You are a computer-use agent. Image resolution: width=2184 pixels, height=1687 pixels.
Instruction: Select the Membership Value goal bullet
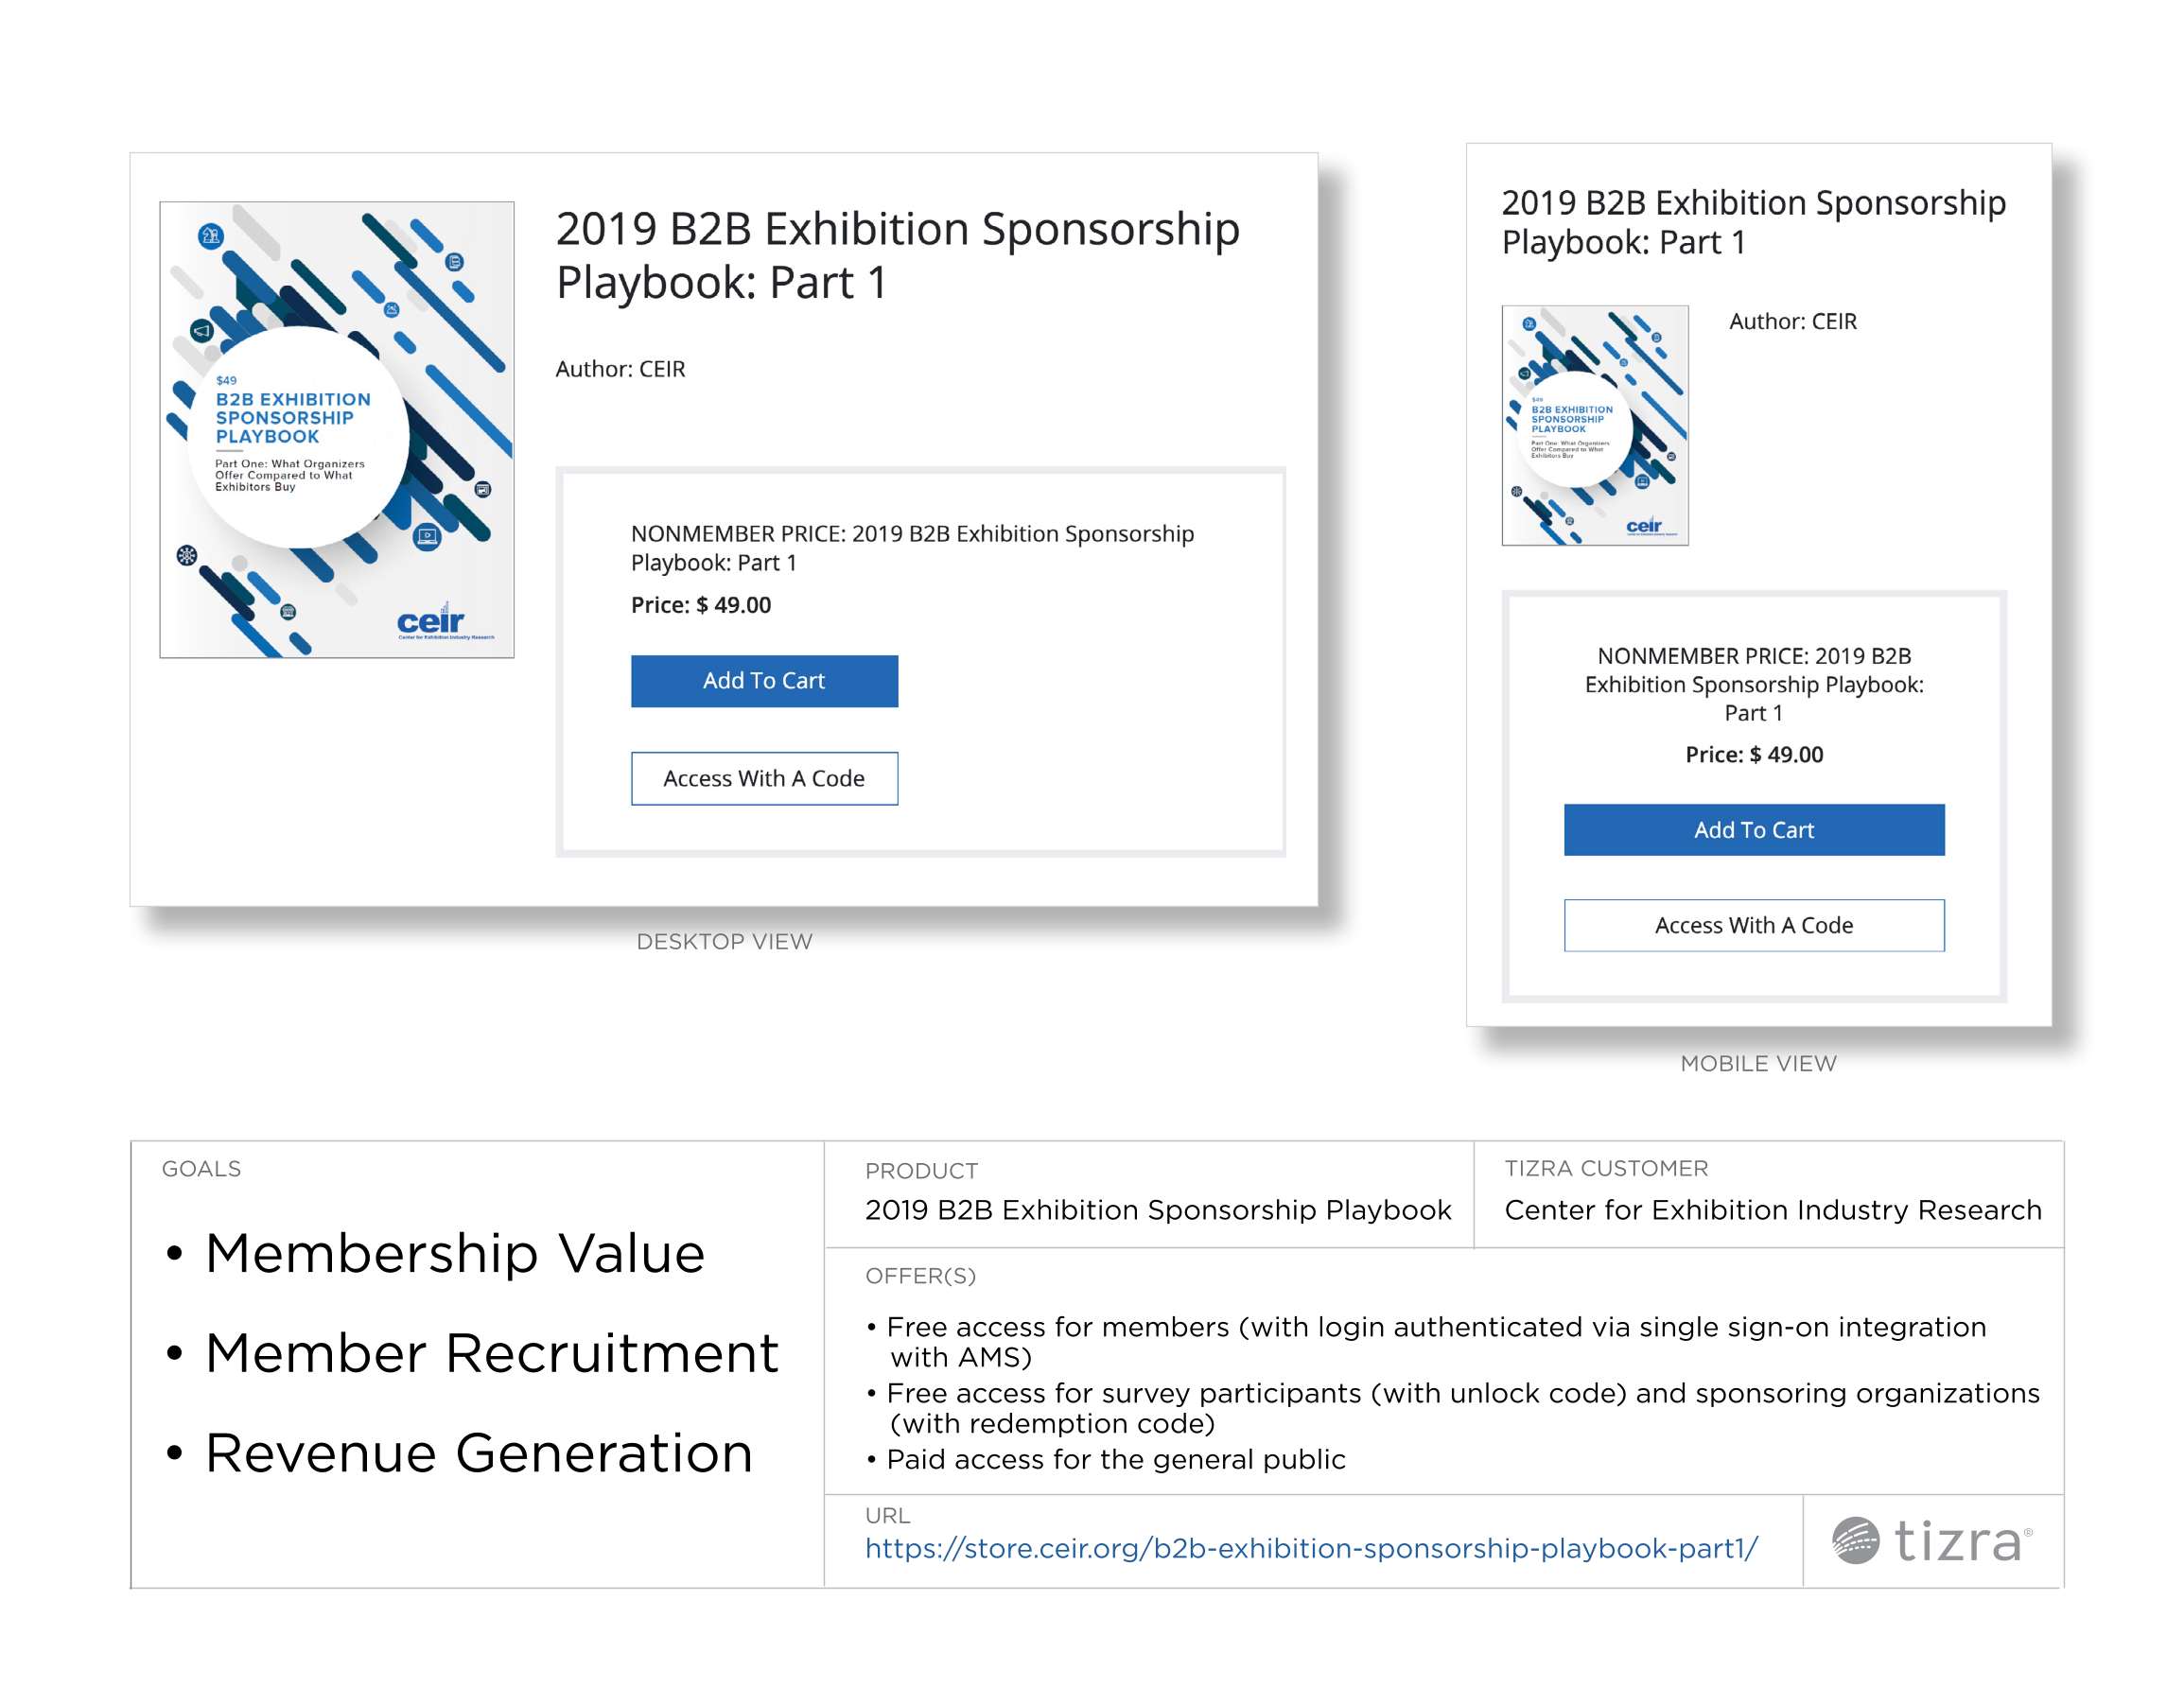pyautogui.click(x=455, y=1253)
